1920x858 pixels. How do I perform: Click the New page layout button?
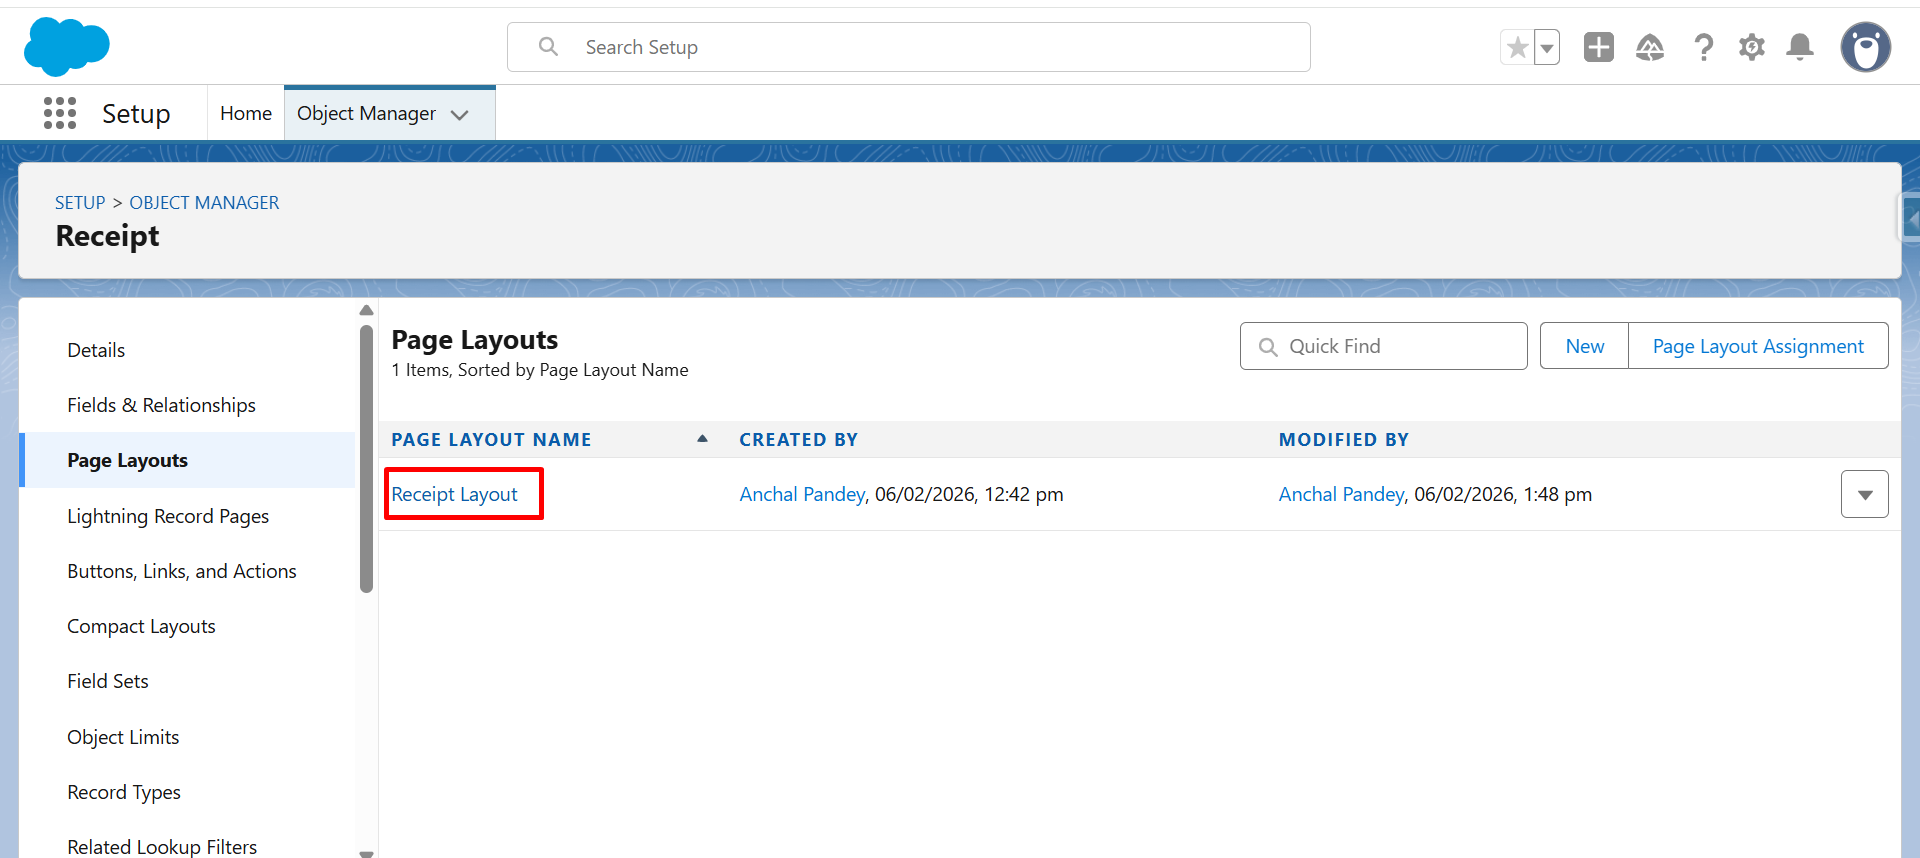click(x=1584, y=346)
